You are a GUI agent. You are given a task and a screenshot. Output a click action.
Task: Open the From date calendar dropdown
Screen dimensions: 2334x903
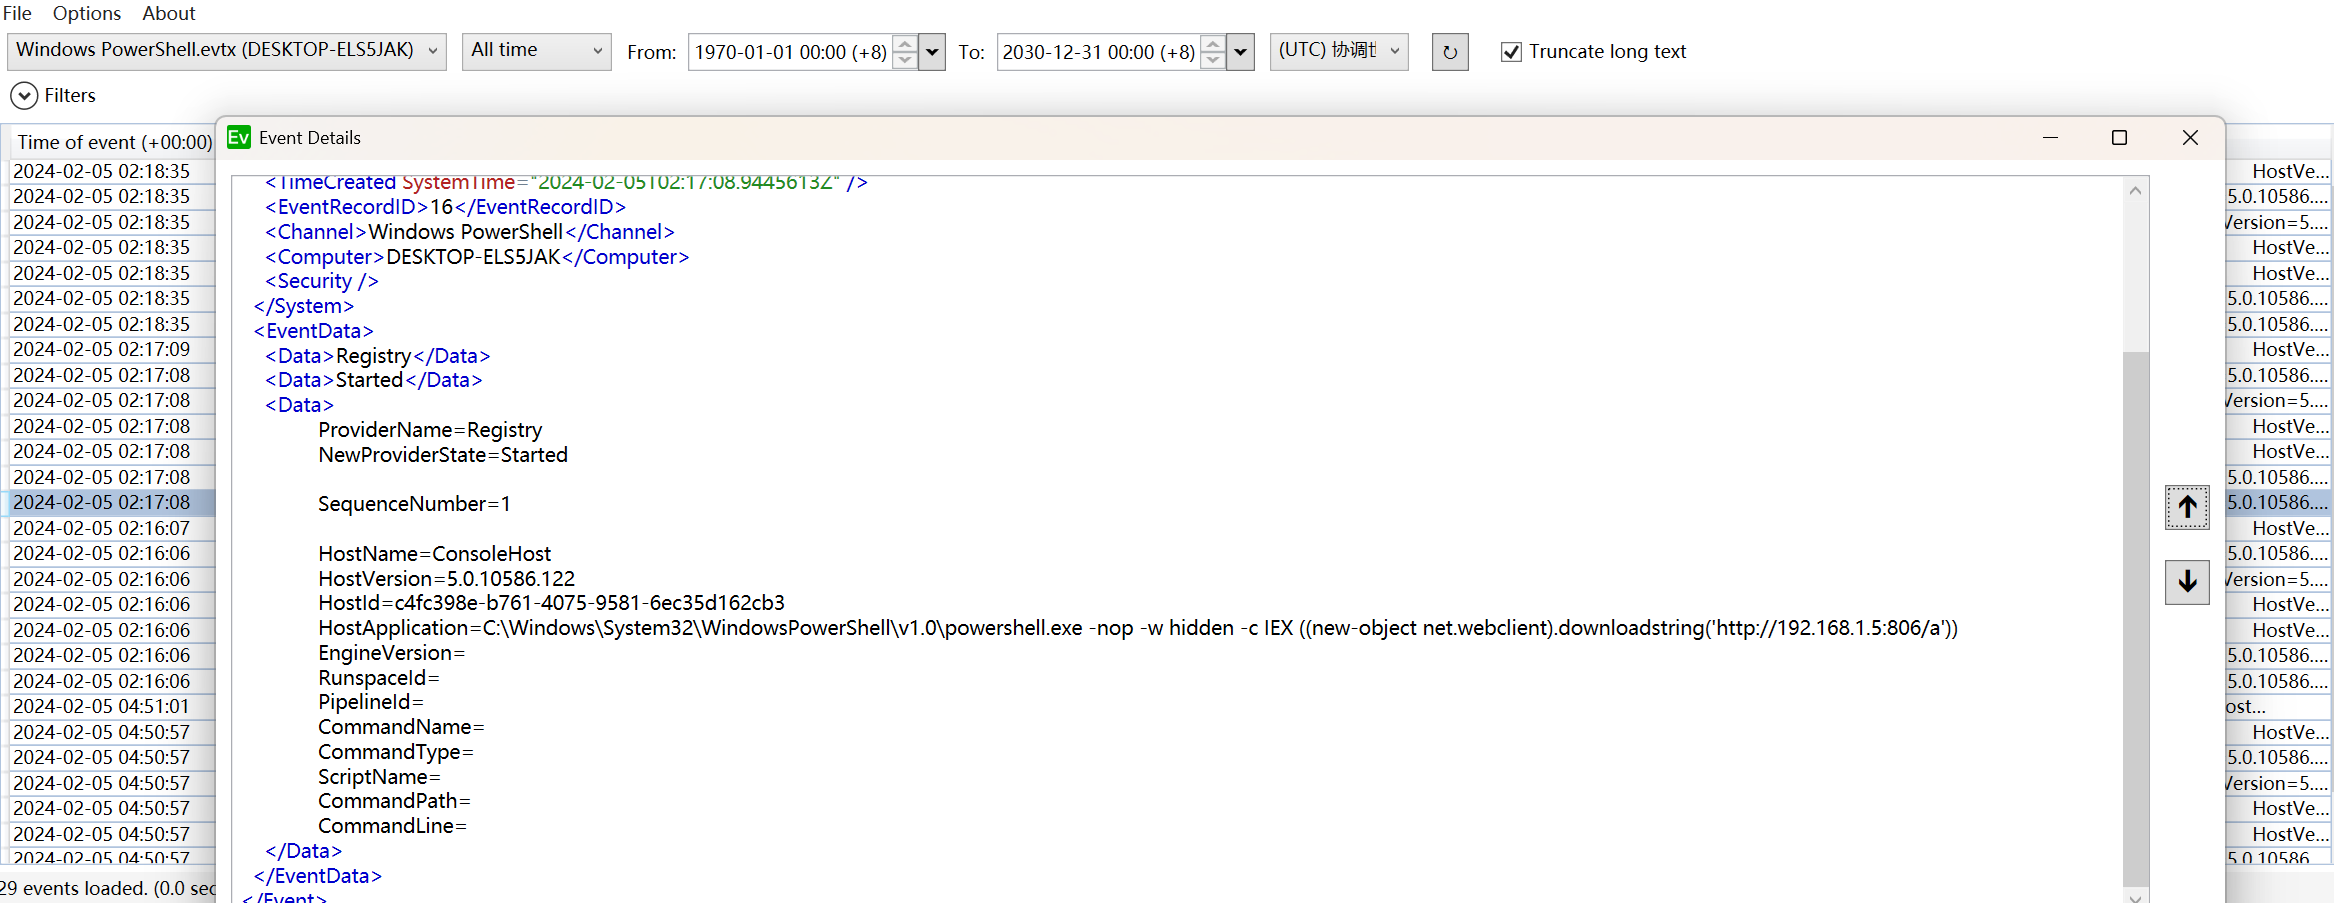click(932, 52)
